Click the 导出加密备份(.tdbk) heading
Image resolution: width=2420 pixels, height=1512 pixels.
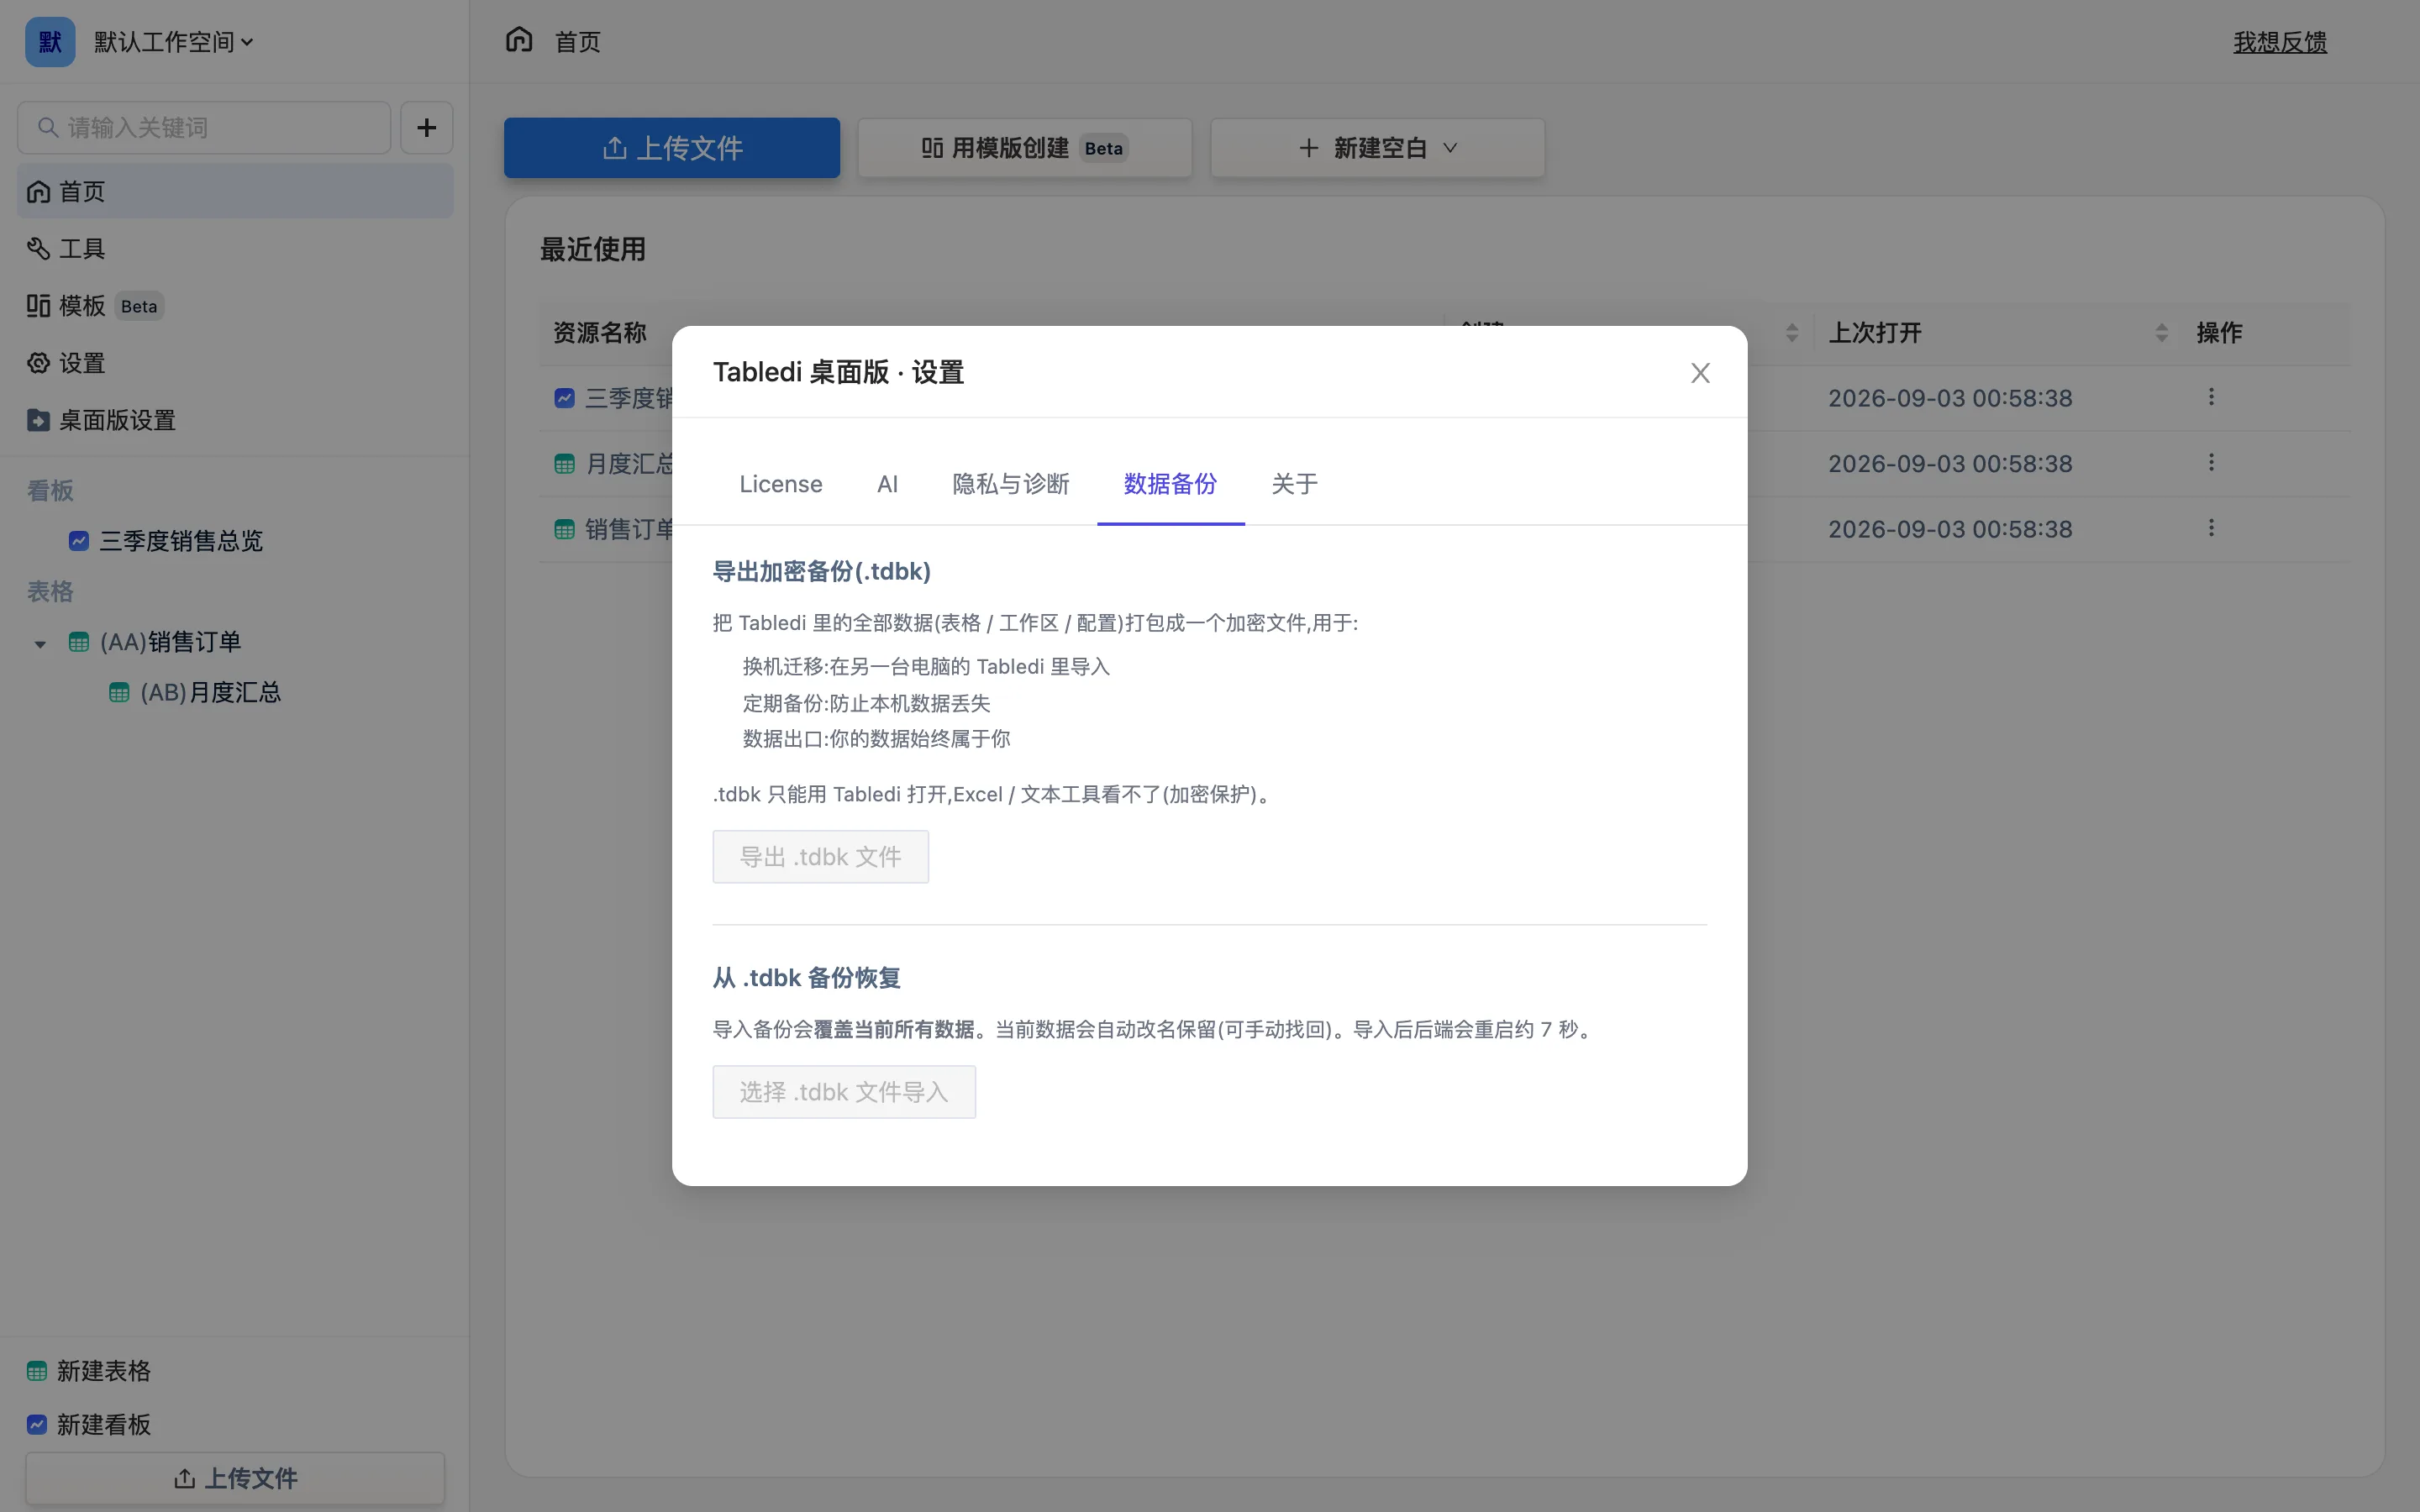pos(822,571)
